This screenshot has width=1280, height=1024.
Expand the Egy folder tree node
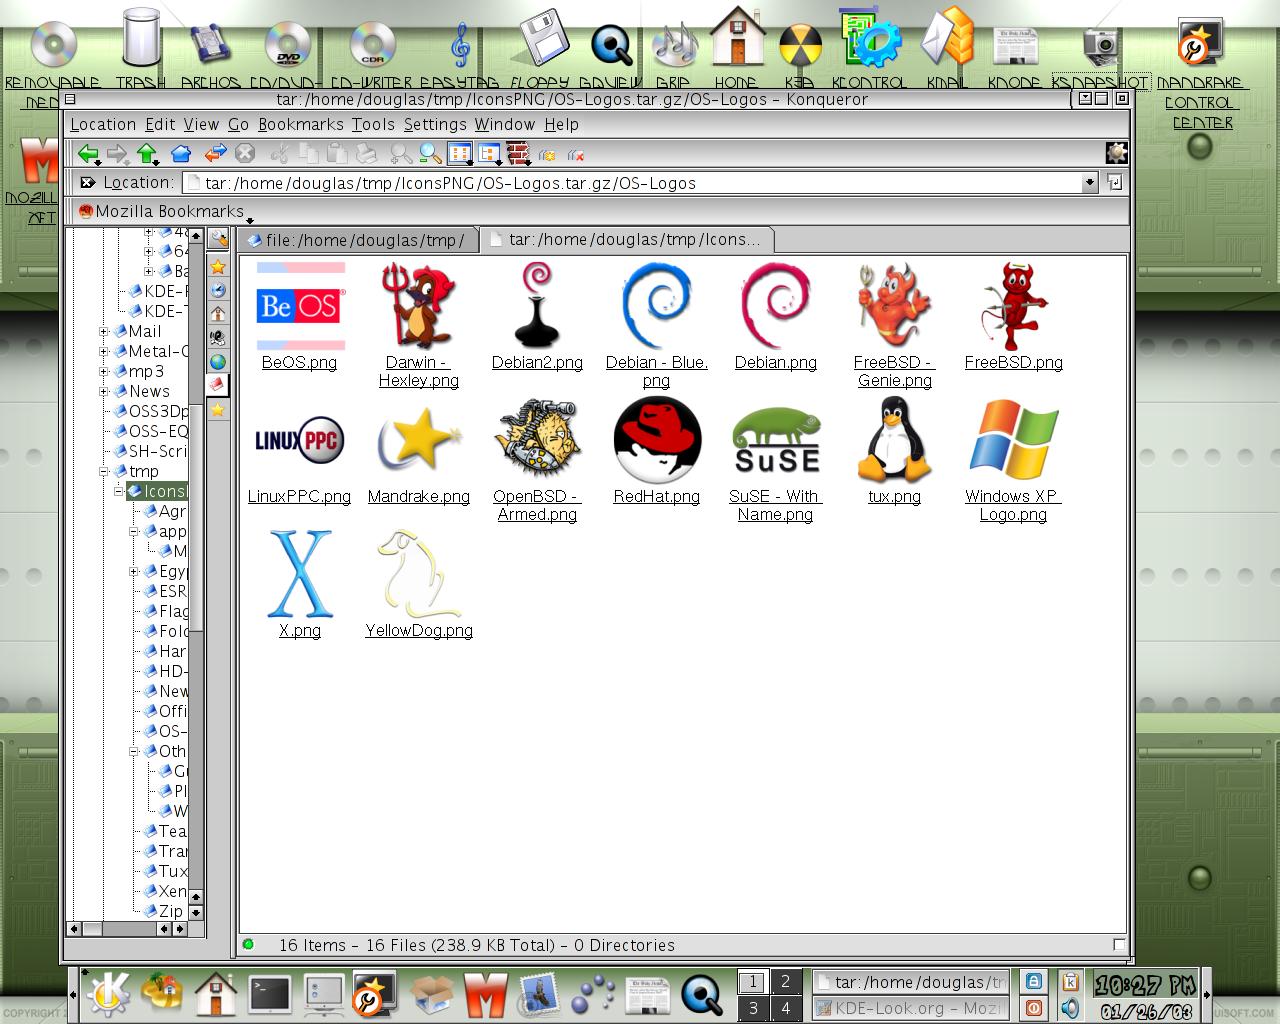[x=134, y=571]
